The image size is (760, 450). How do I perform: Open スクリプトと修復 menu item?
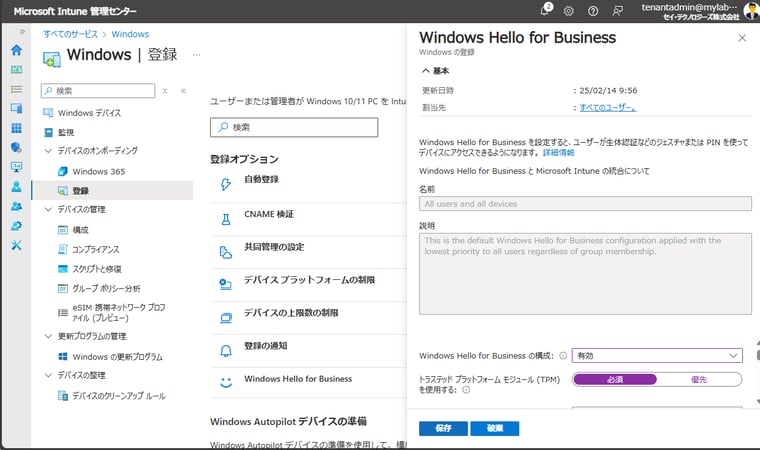coord(97,269)
